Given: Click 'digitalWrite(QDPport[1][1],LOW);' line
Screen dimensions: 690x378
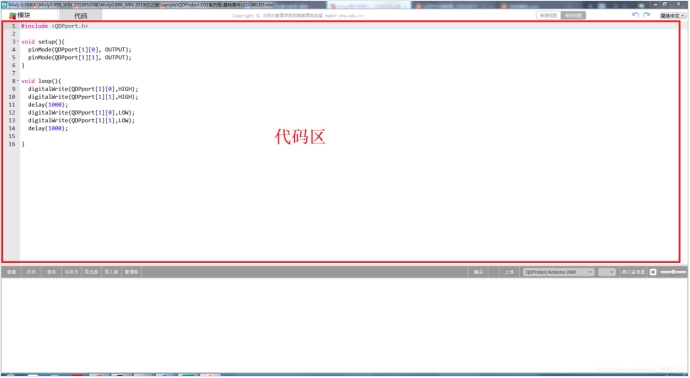Looking at the screenshot, I should [81, 121].
